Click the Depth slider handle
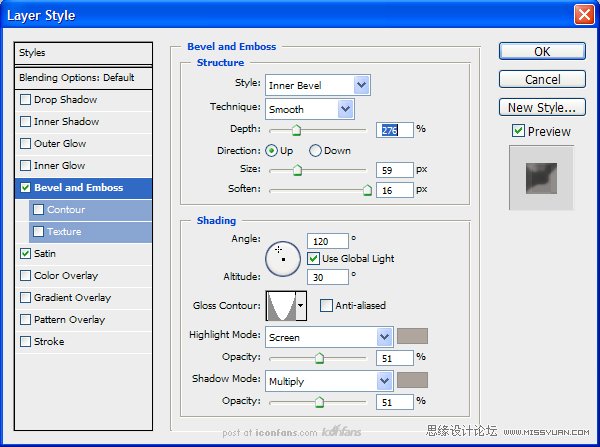Image resolution: width=600 pixels, height=447 pixels. (296, 130)
